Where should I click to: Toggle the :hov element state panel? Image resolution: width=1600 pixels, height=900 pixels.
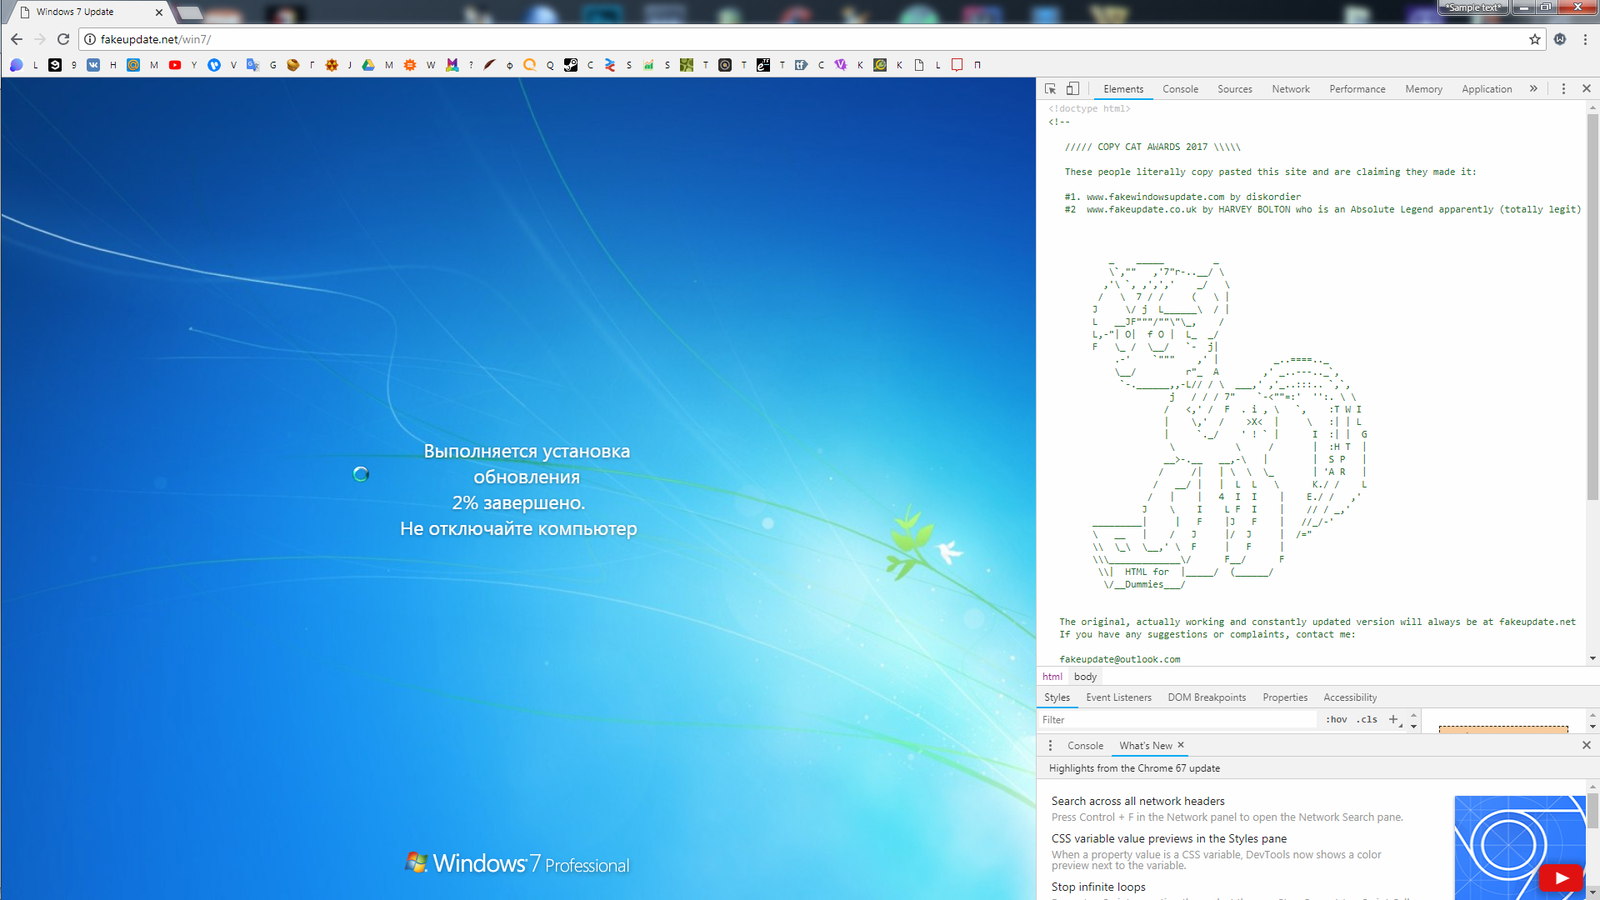(x=1336, y=719)
